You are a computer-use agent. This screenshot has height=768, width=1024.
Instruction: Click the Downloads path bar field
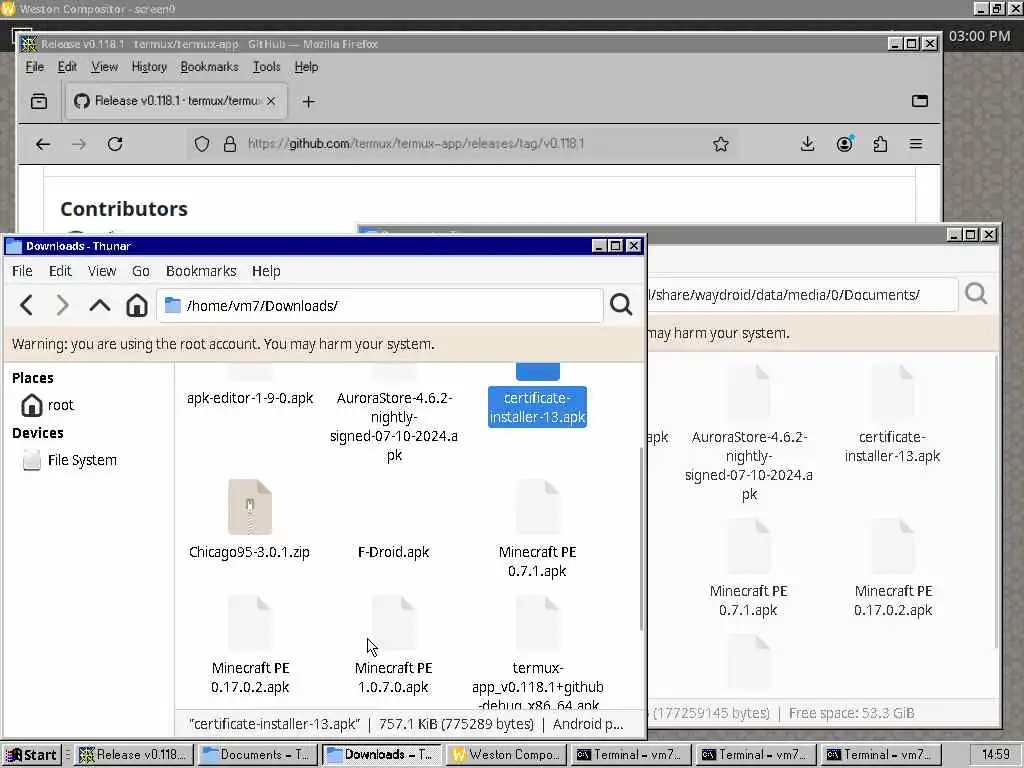(x=379, y=305)
